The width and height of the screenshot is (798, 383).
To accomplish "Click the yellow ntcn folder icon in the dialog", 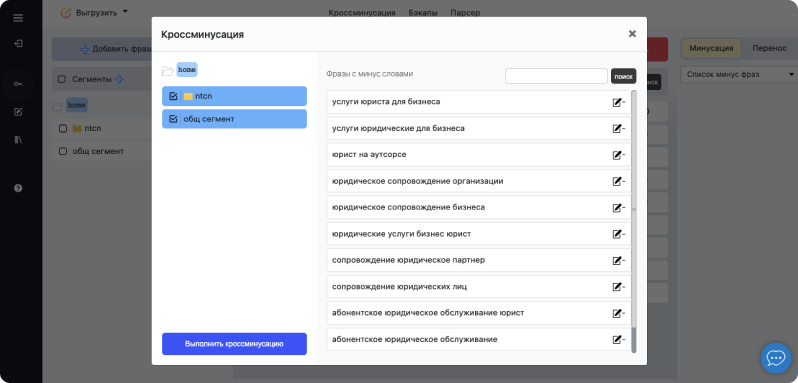I will 188,96.
